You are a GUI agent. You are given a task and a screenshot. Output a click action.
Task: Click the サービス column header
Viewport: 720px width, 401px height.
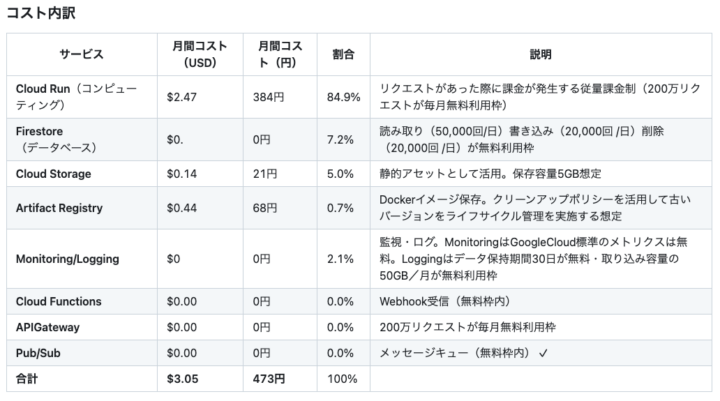[x=81, y=54]
